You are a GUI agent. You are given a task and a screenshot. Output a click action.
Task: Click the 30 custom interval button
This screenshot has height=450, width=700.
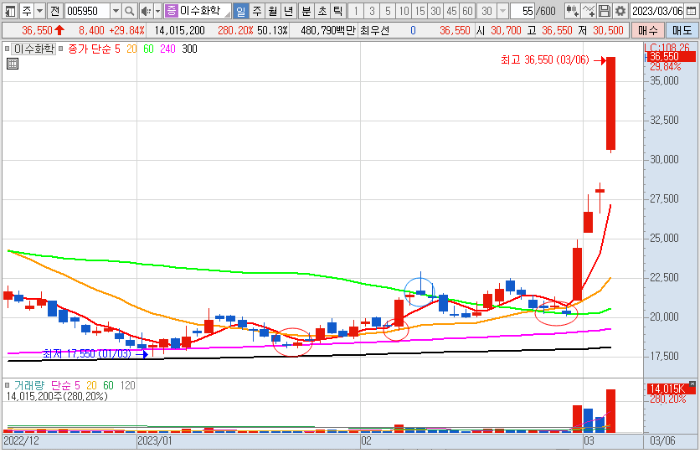pyautogui.click(x=487, y=10)
